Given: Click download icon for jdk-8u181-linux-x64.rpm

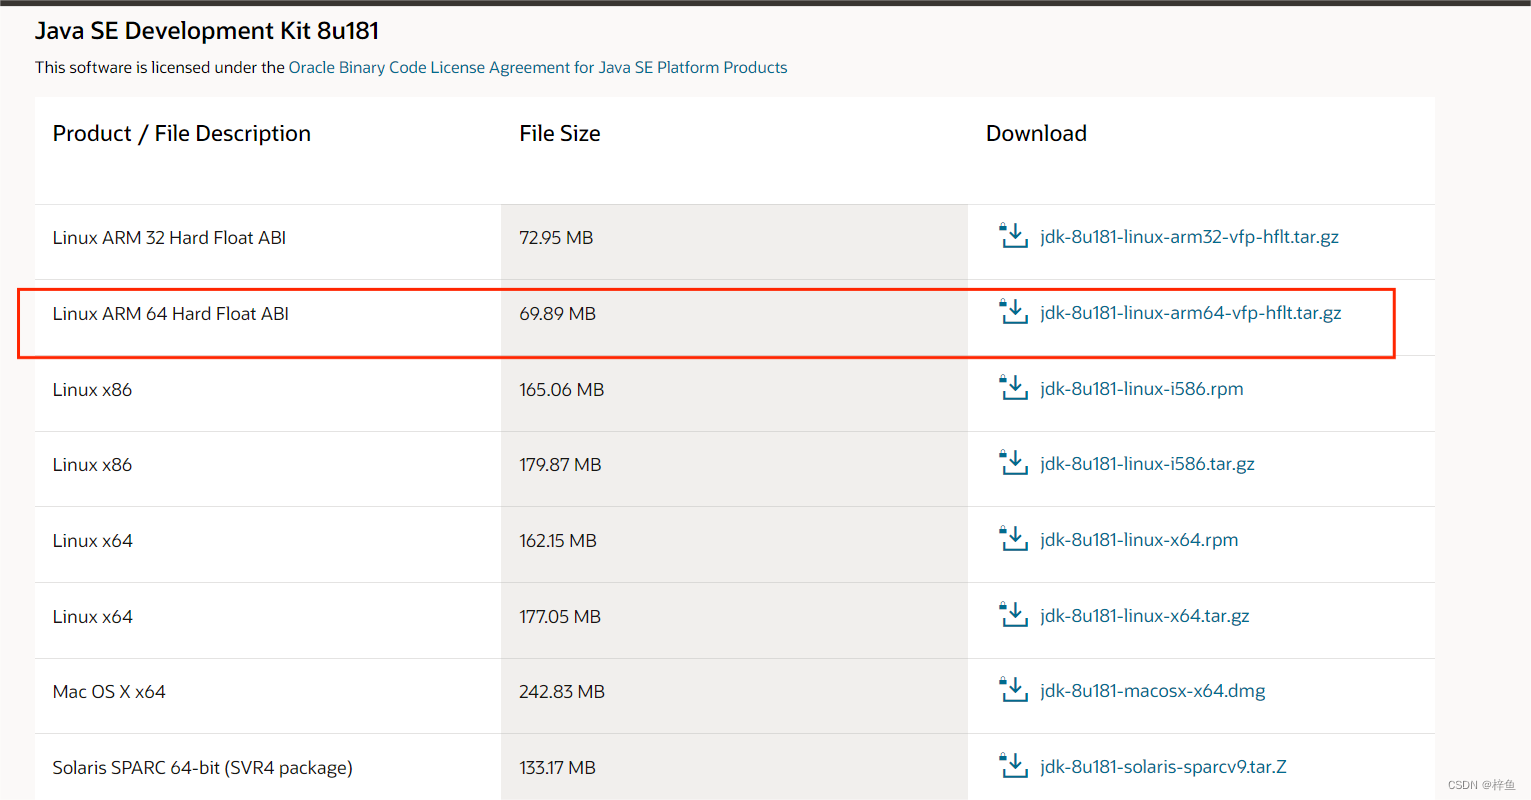Looking at the screenshot, I should pos(1014,539).
